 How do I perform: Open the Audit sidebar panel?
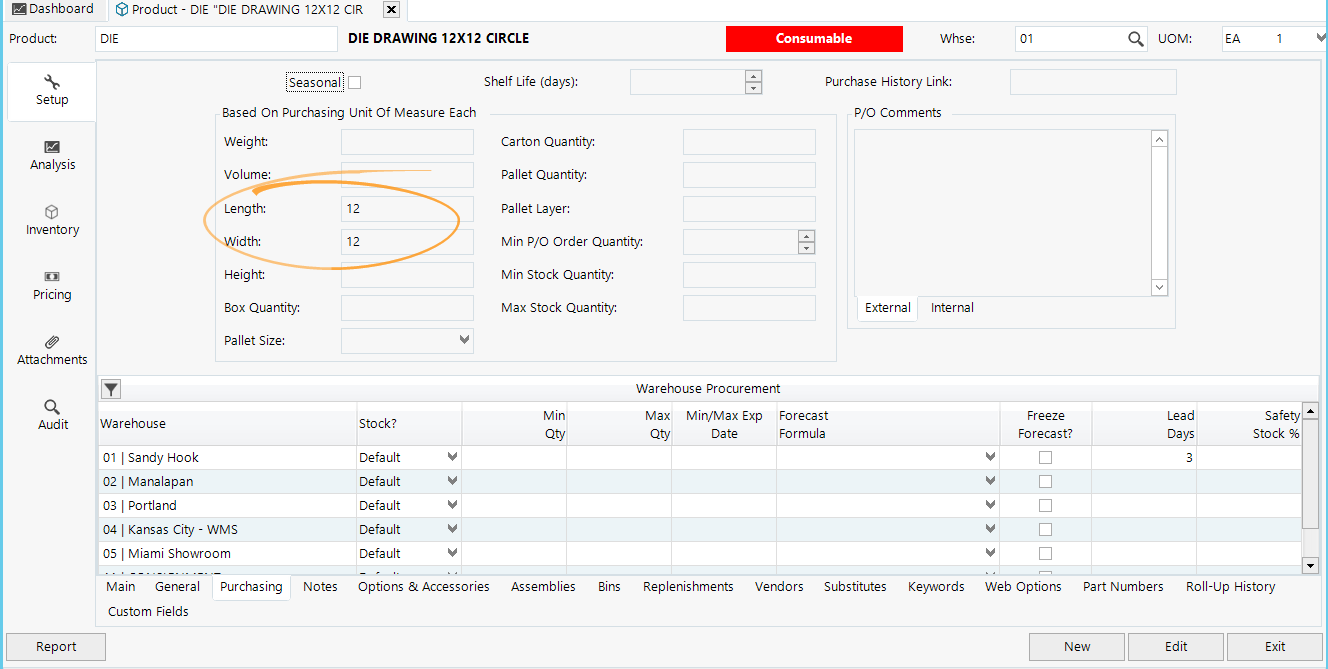(51, 415)
